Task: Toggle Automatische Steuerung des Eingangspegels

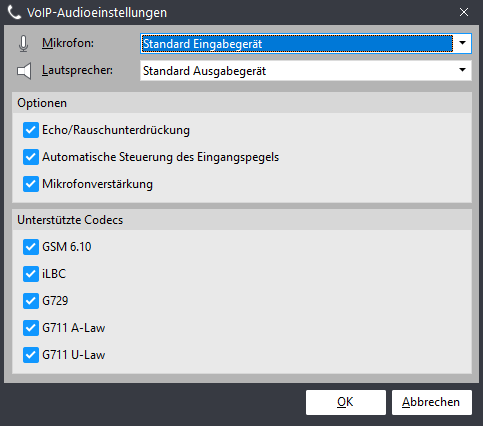Action: 31,157
